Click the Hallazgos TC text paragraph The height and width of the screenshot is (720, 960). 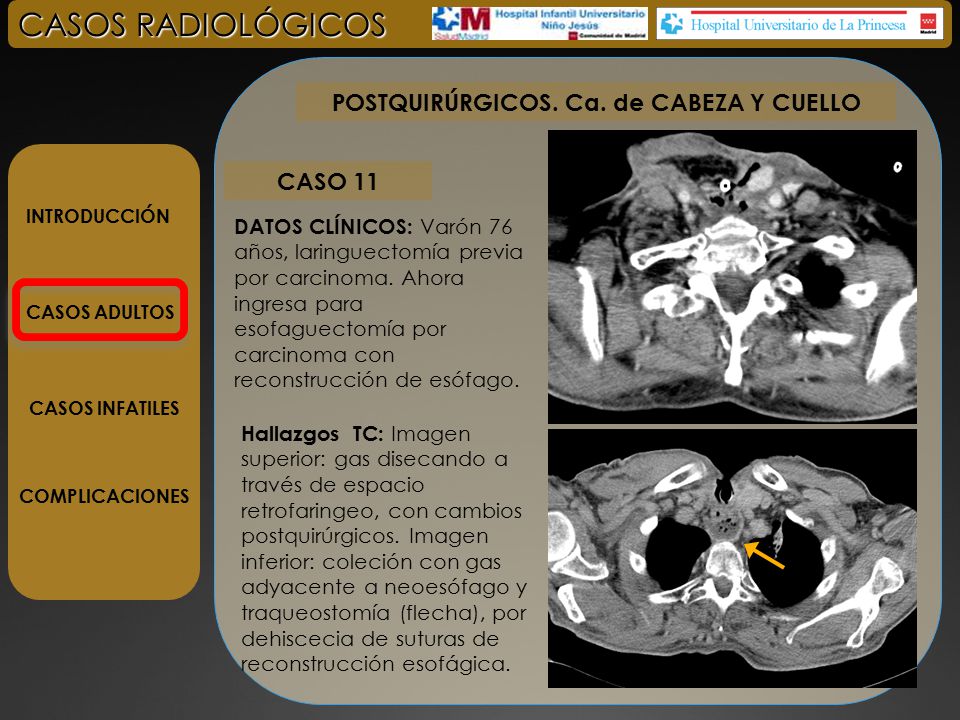(384, 549)
